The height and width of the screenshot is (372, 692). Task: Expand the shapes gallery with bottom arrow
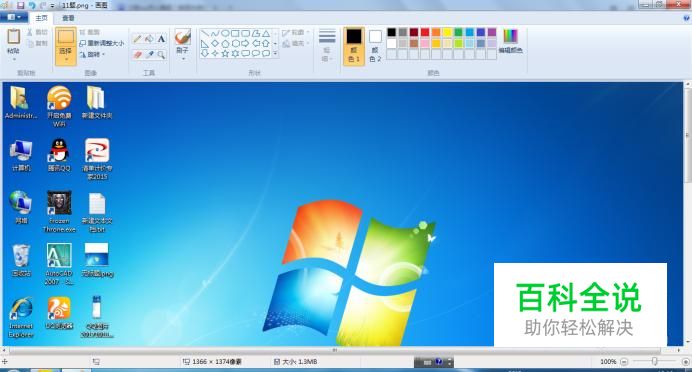point(275,53)
